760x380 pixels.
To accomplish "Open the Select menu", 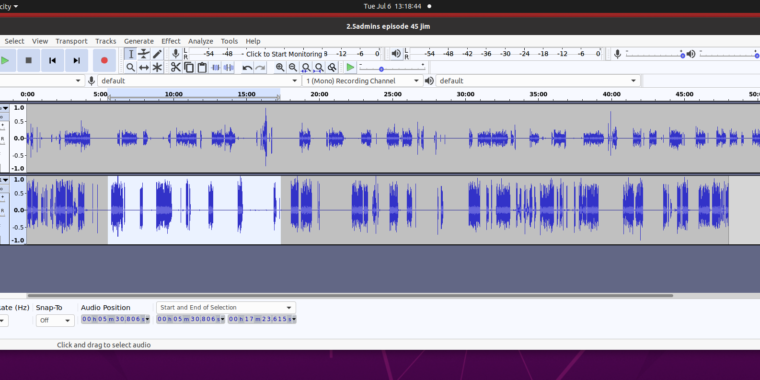I will 14,41.
